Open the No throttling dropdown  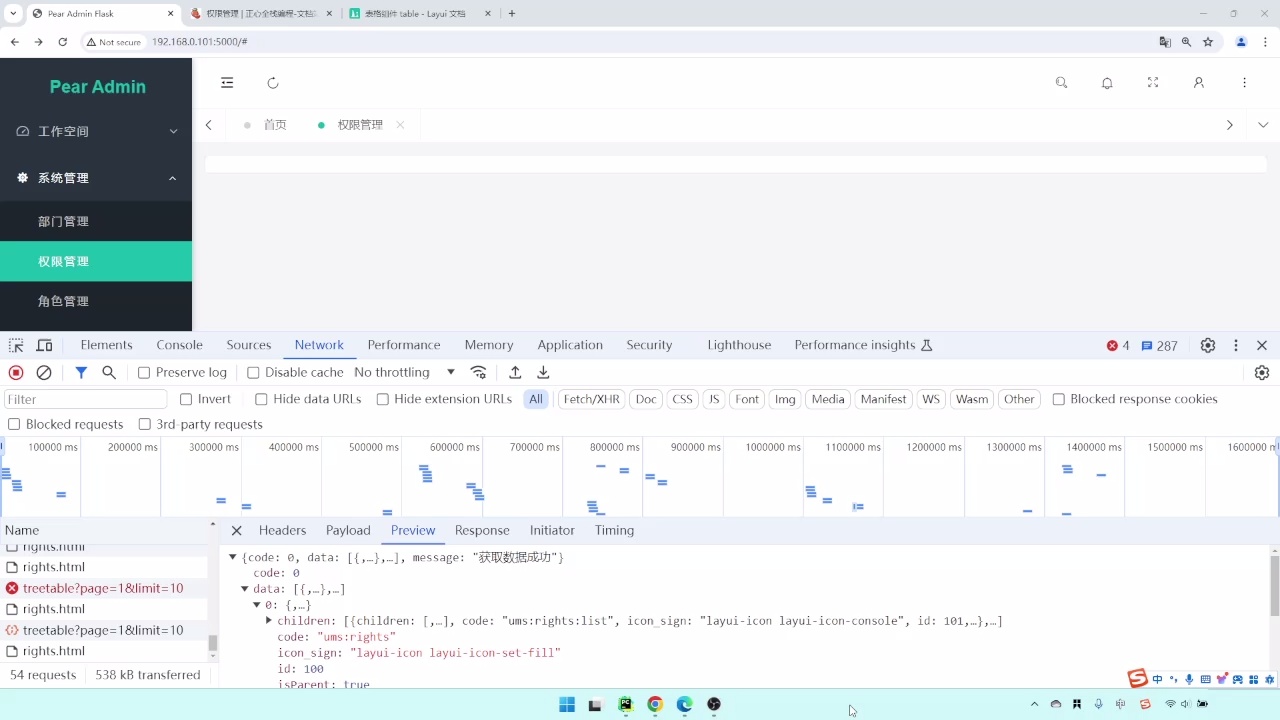click(404, 372)
